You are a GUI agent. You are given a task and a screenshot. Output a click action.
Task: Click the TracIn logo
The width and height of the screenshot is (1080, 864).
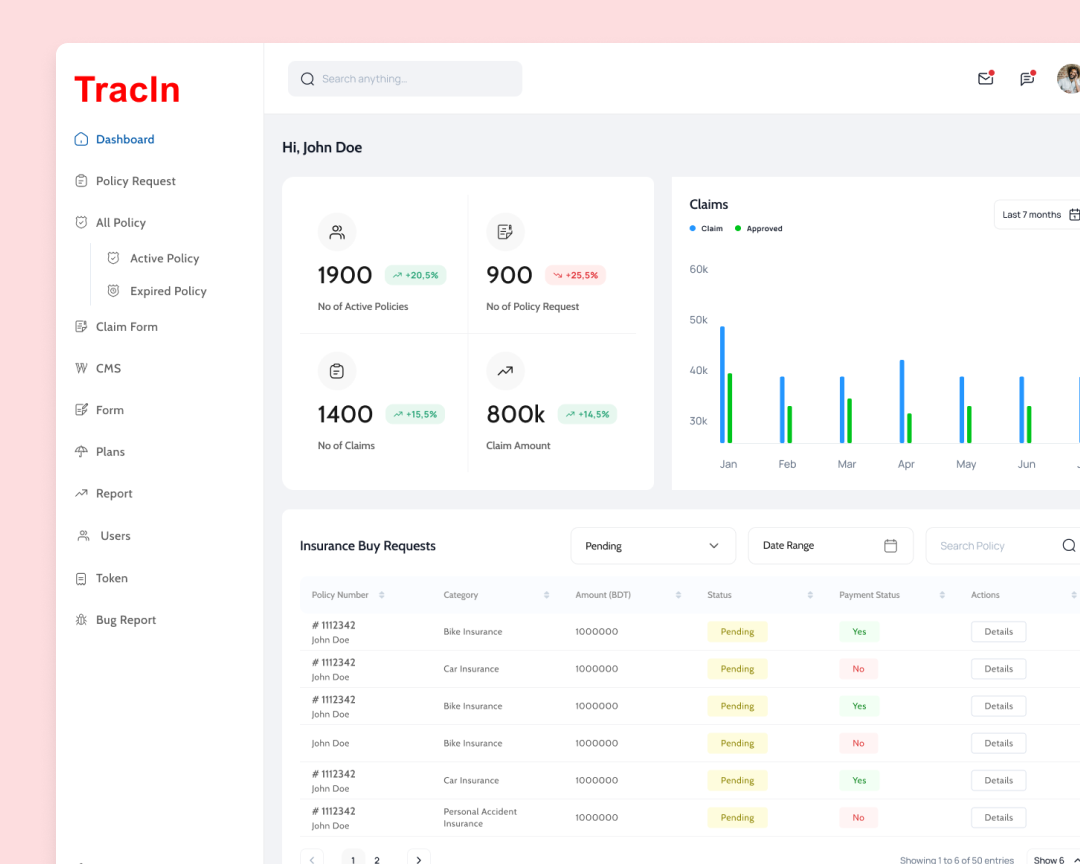coord(127,90)
